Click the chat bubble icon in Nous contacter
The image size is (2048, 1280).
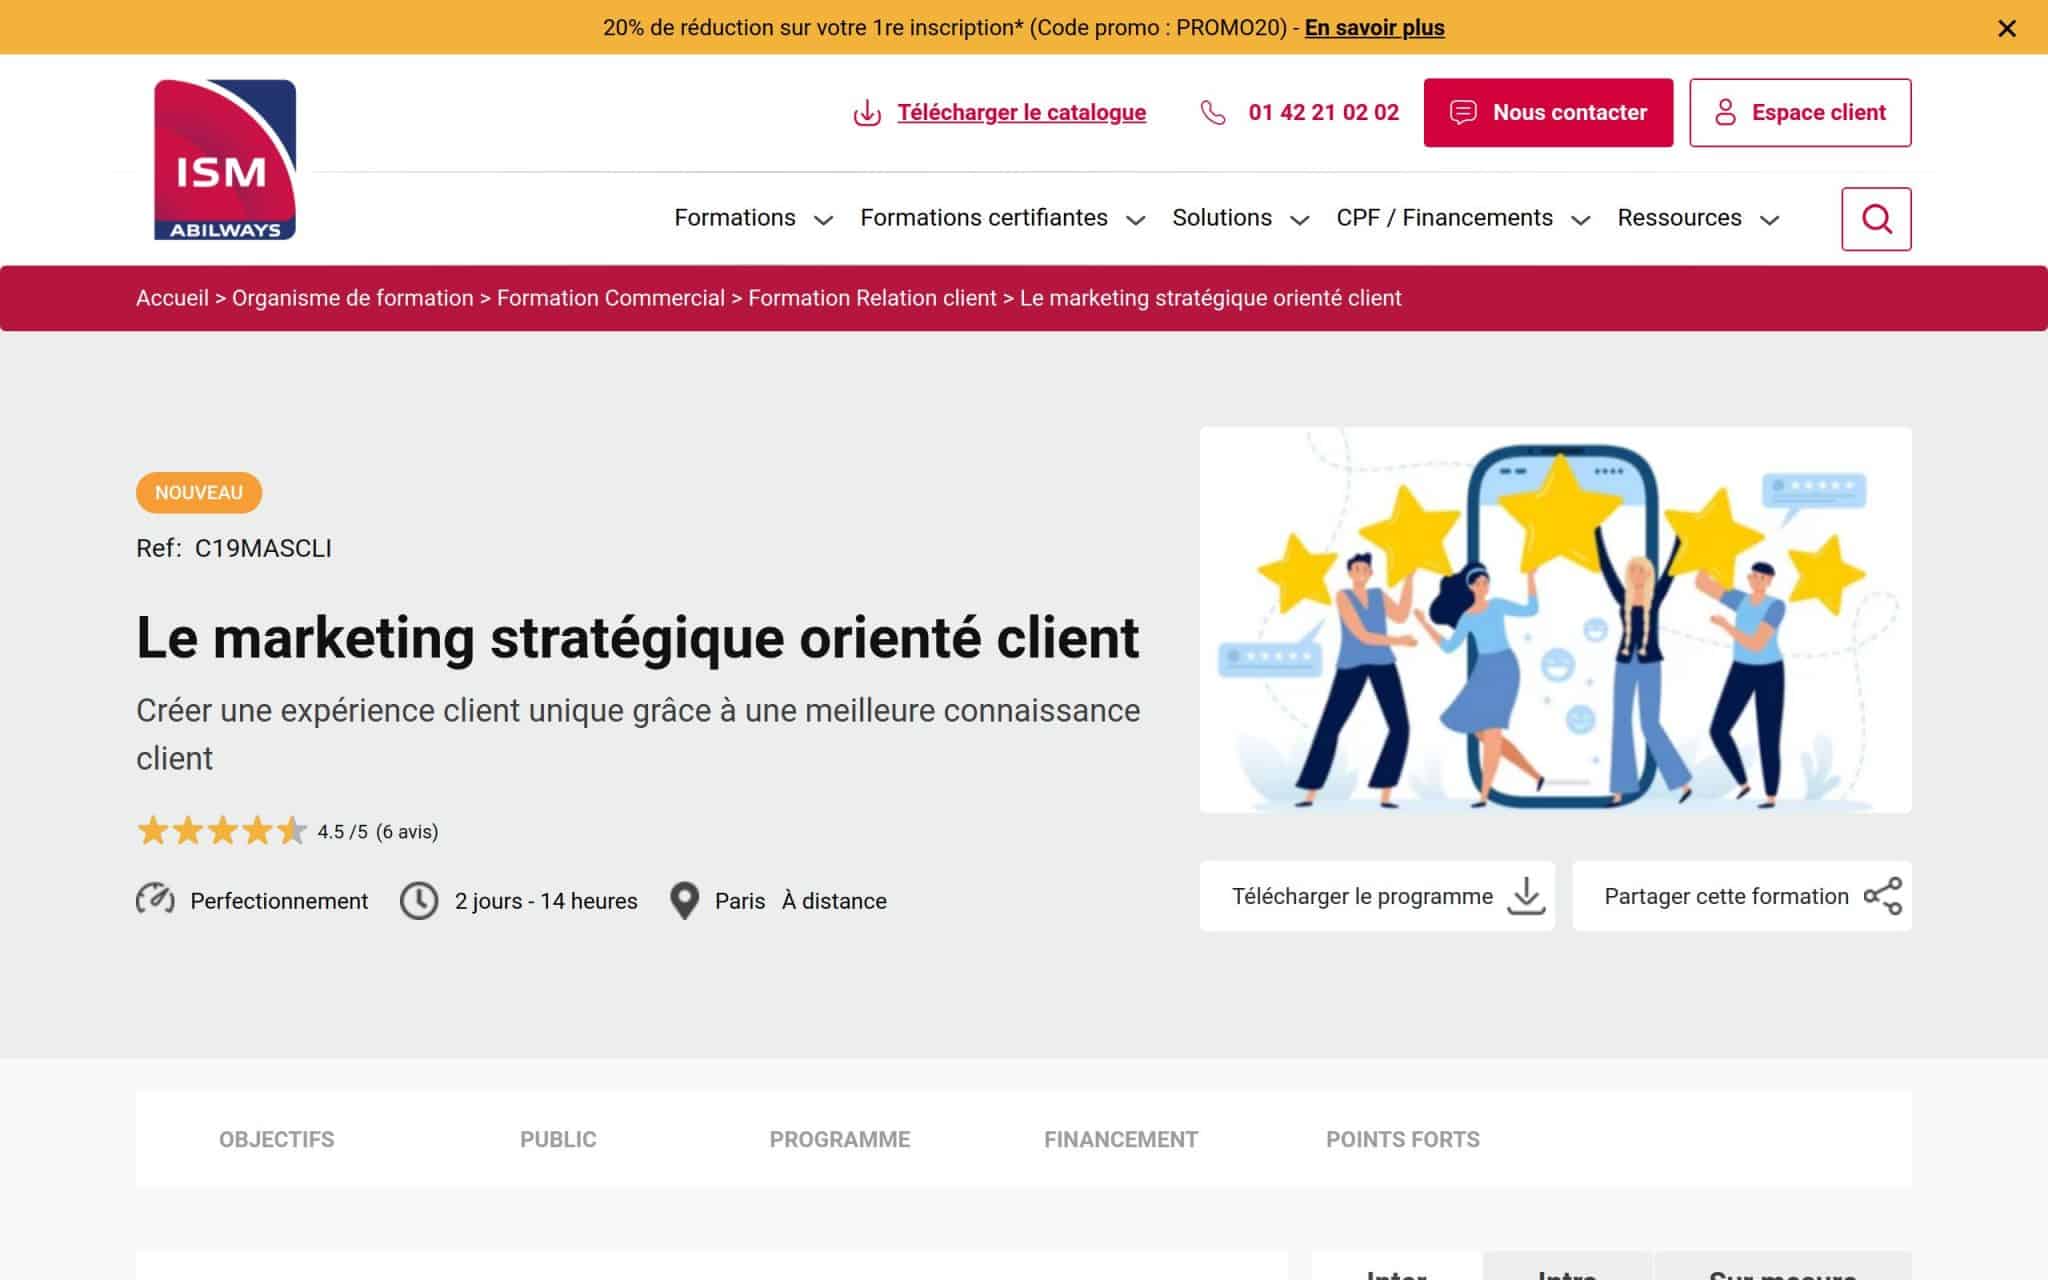click(1463, 112)
